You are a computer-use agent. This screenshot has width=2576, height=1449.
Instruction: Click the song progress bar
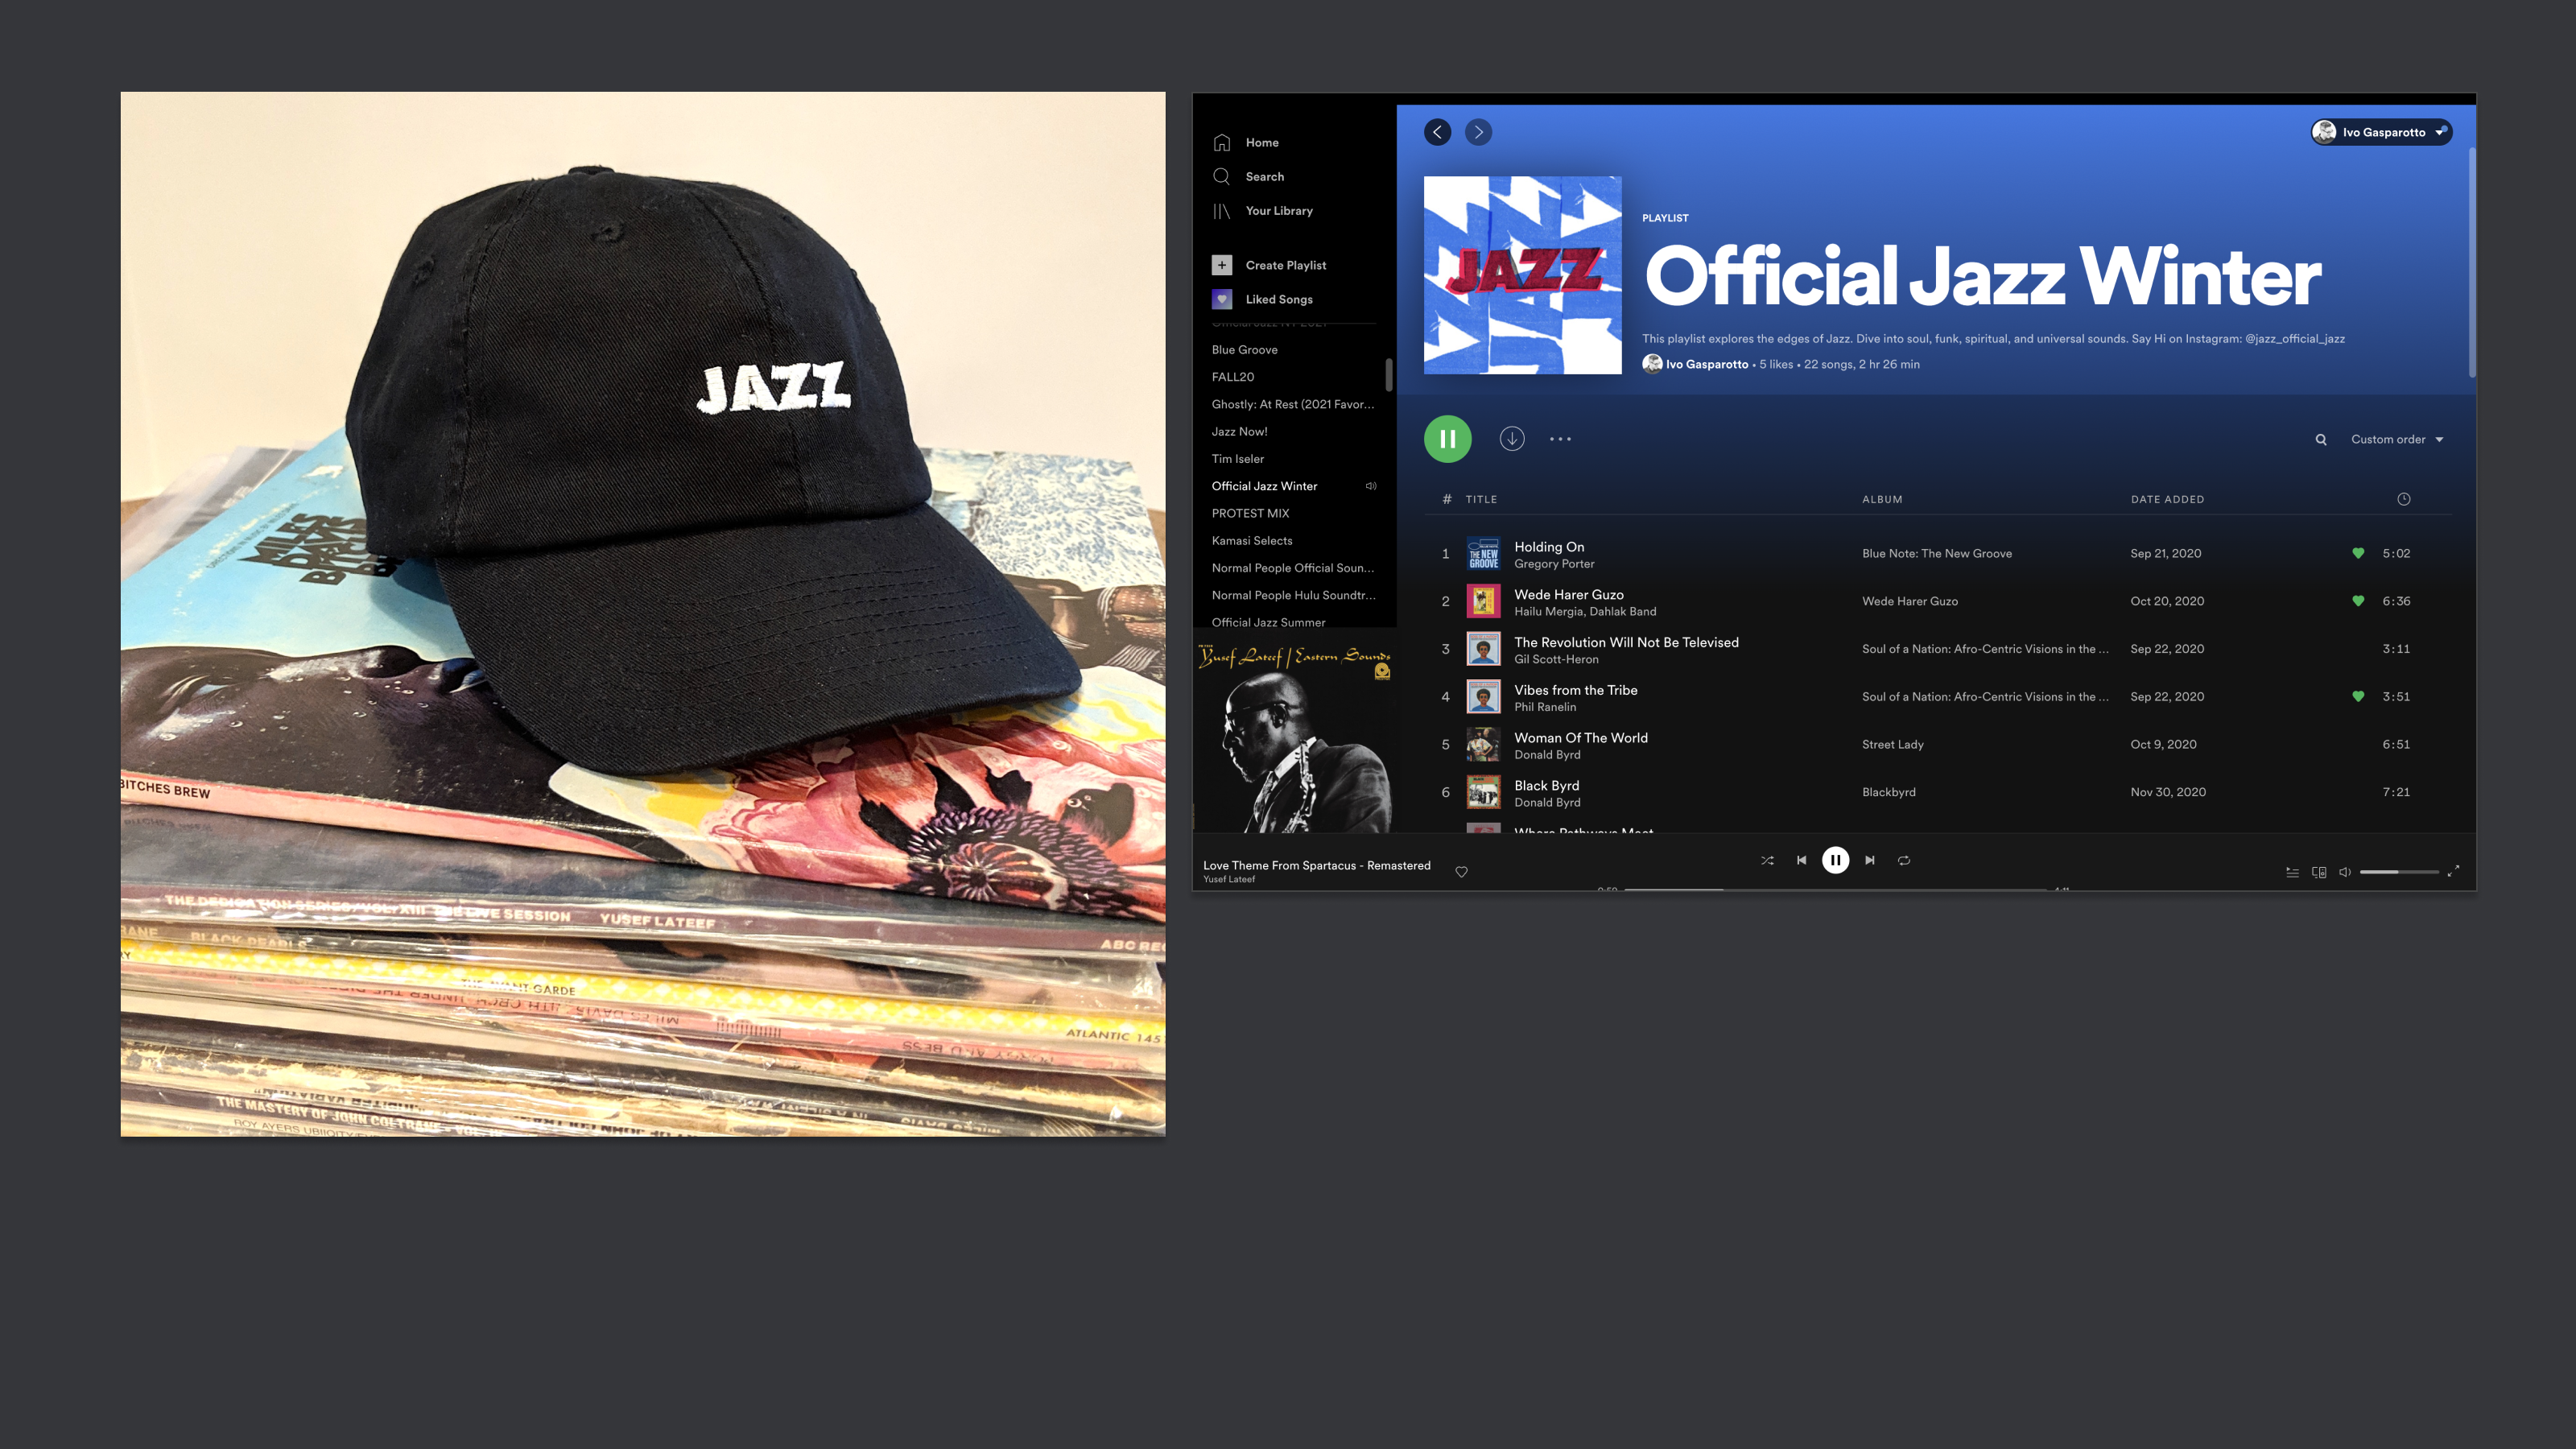[x=1836, y=888]
